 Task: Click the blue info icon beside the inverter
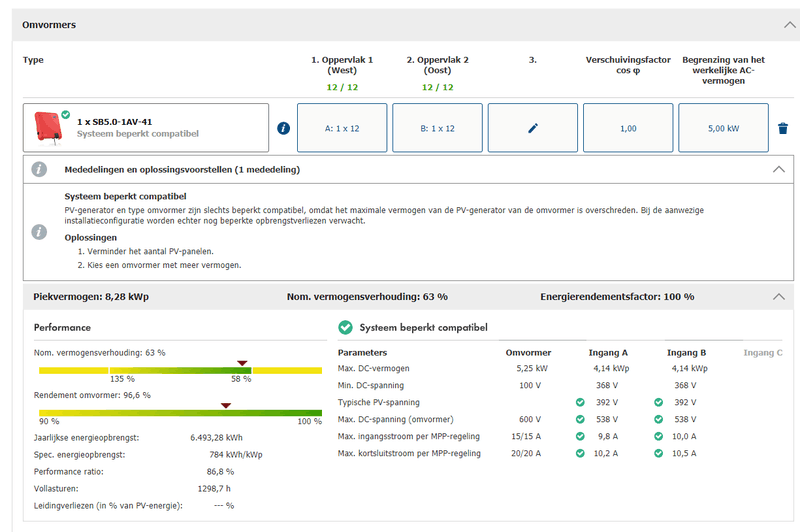283,129
